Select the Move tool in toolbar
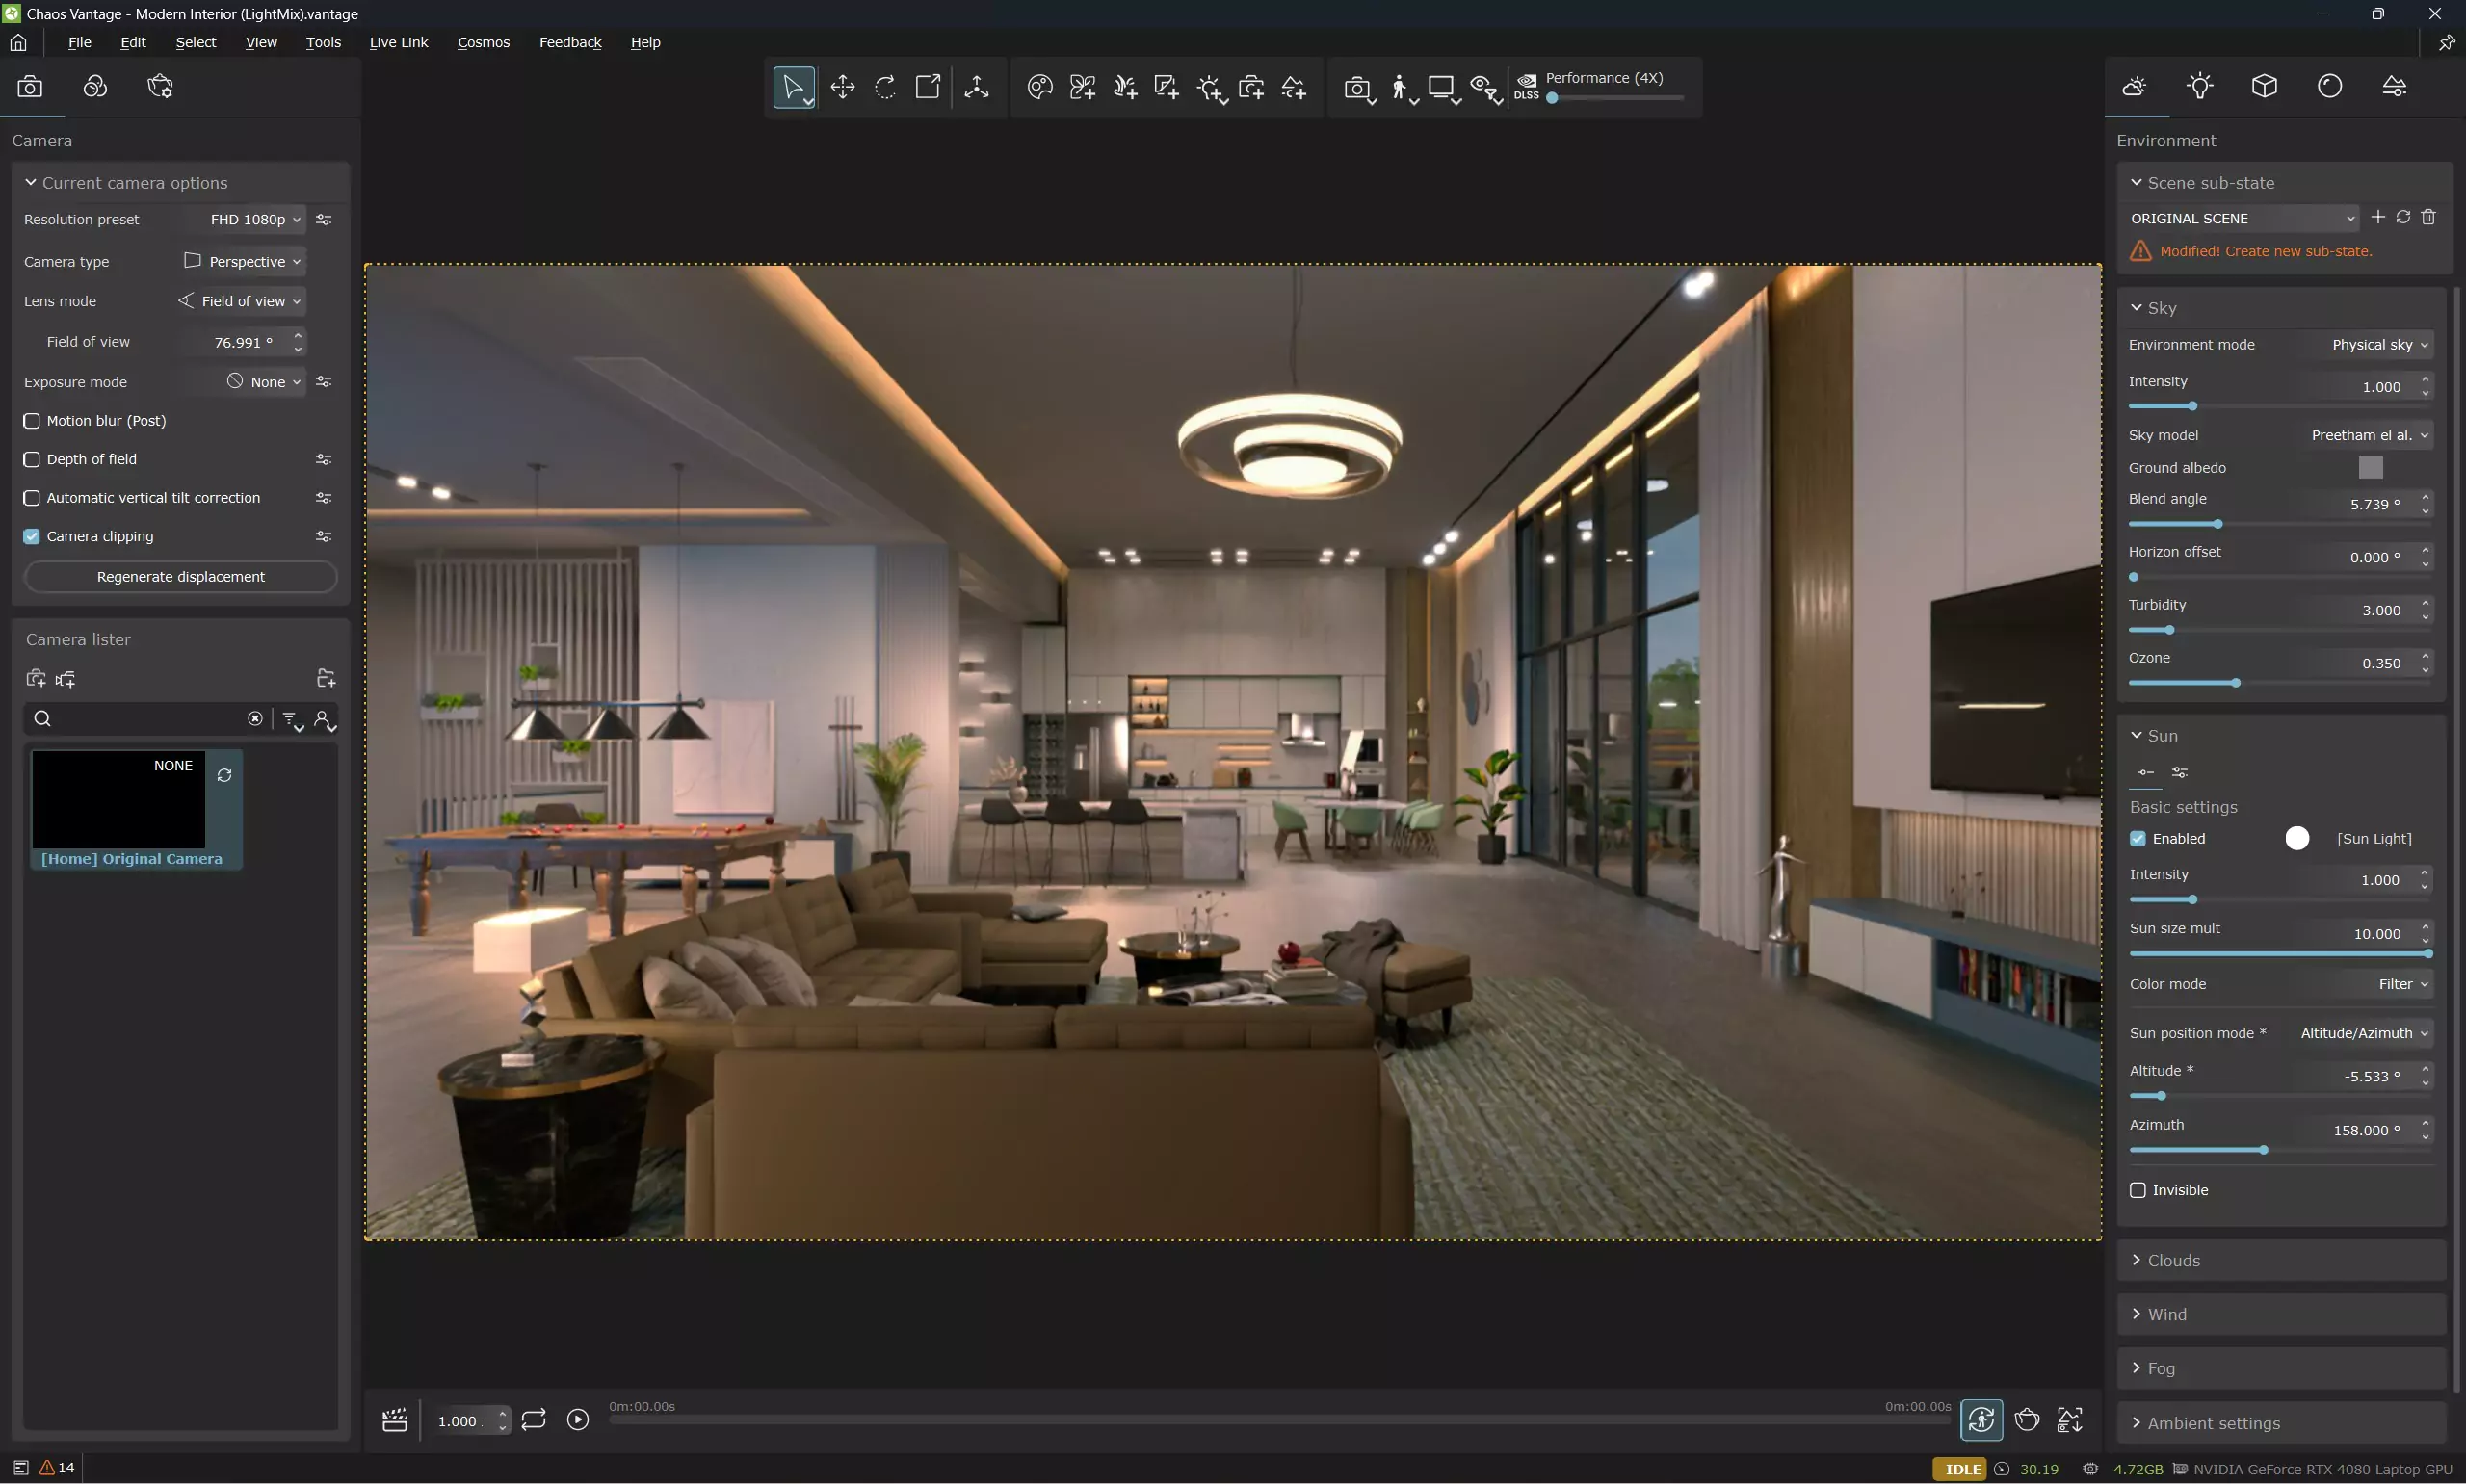2466x1484 pixels. pyautogui.click(x=842, y=87)
